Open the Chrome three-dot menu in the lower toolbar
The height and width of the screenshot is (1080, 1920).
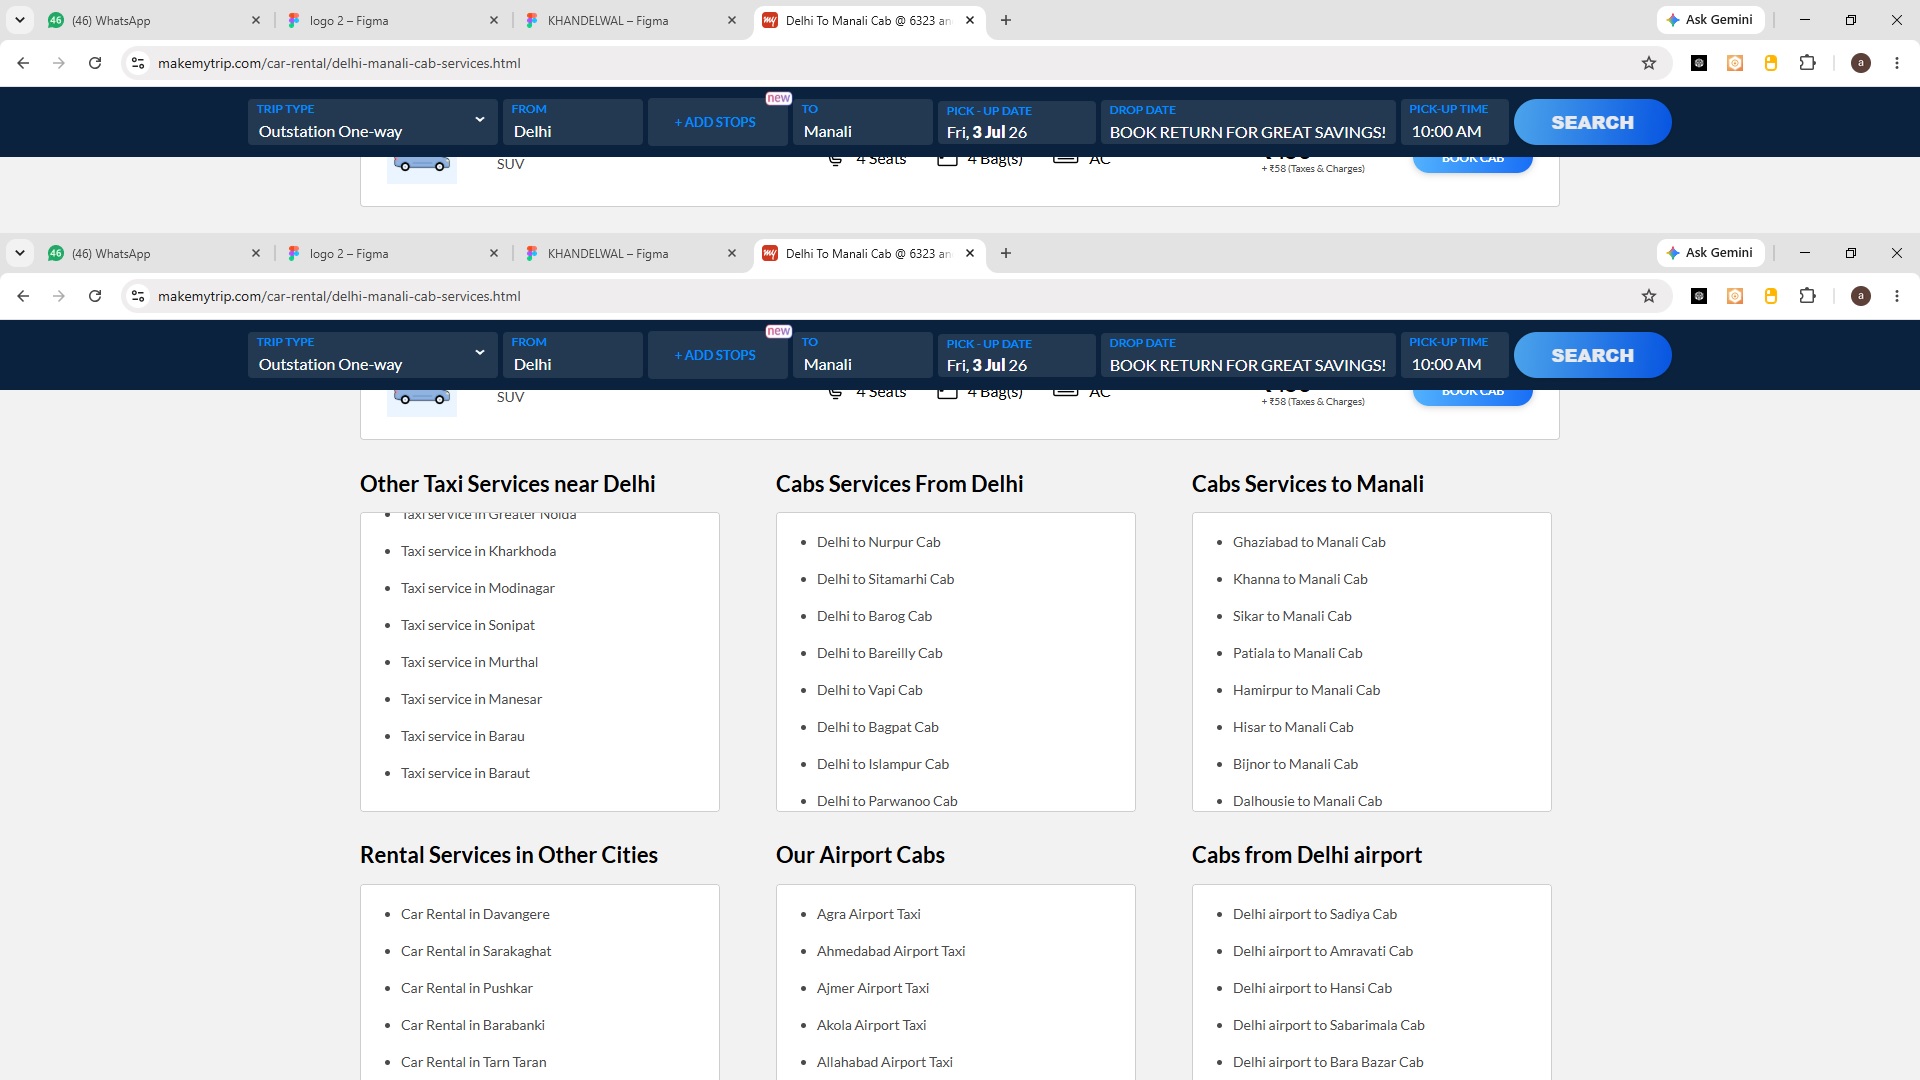click(x=1897, y=296)
